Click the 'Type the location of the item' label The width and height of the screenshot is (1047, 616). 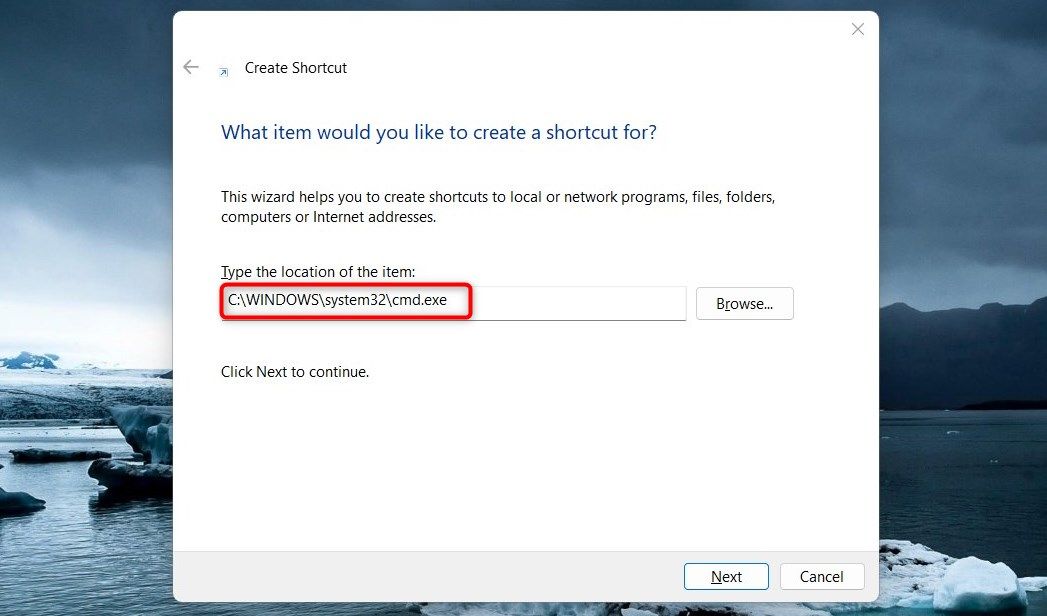click(318, 272)
